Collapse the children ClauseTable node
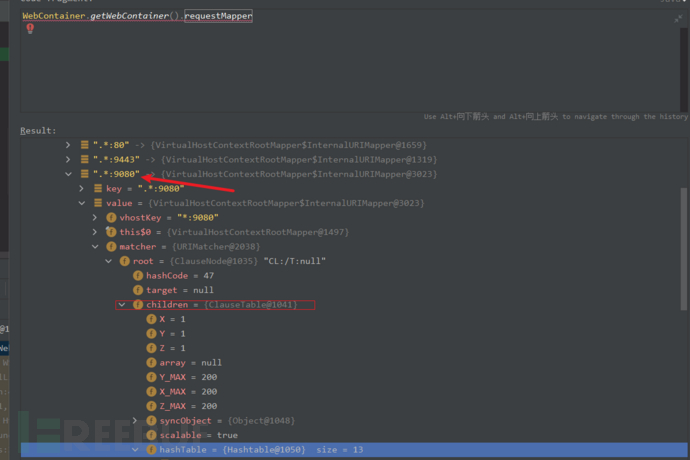Screen dimensions: 690x460 coord(122,304)
